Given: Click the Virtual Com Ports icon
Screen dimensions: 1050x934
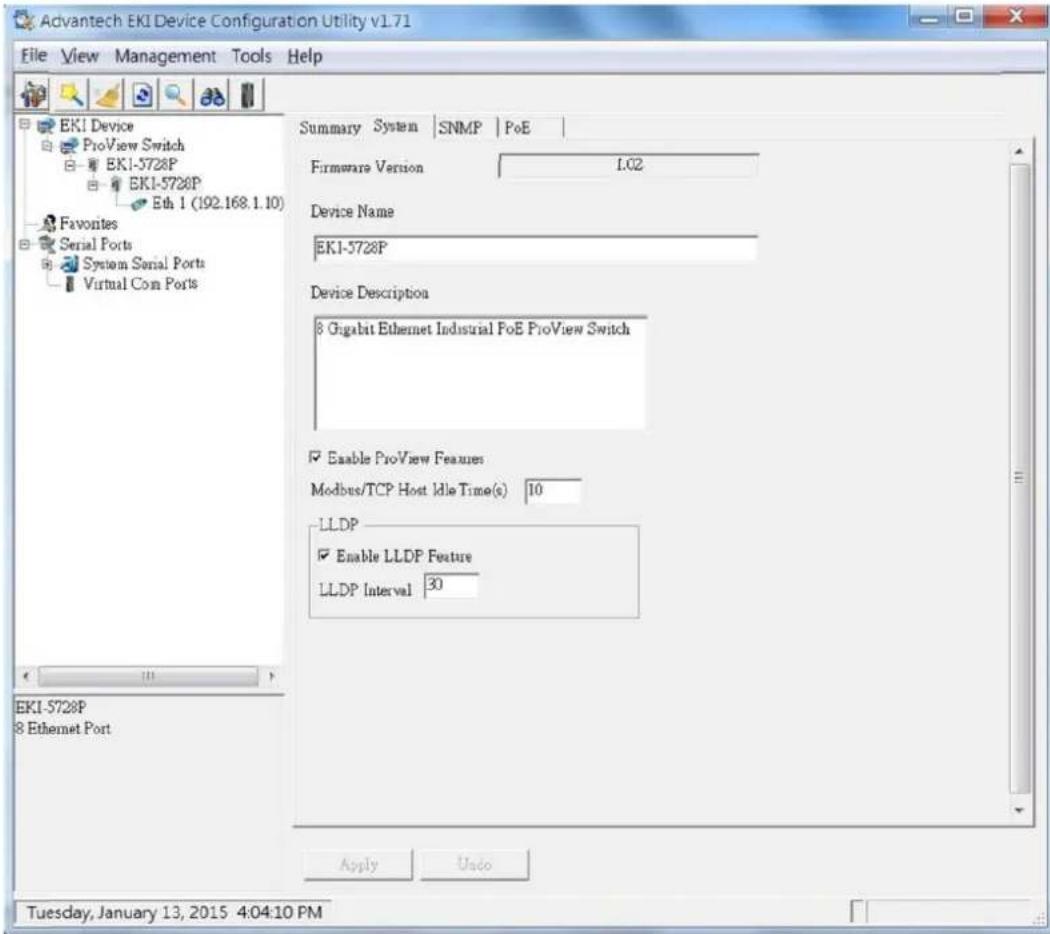Looking at the screenshot, I should click(x=70, y=284).
